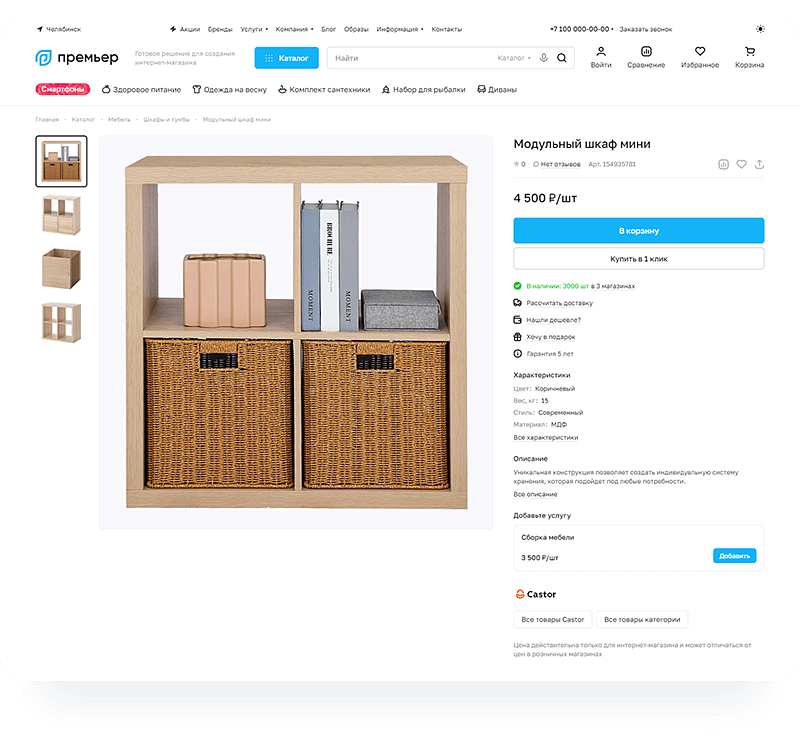Click the share icon beside product title
Image resolution: width=800 pixels, height=743 pixels.
click(759, 164)
